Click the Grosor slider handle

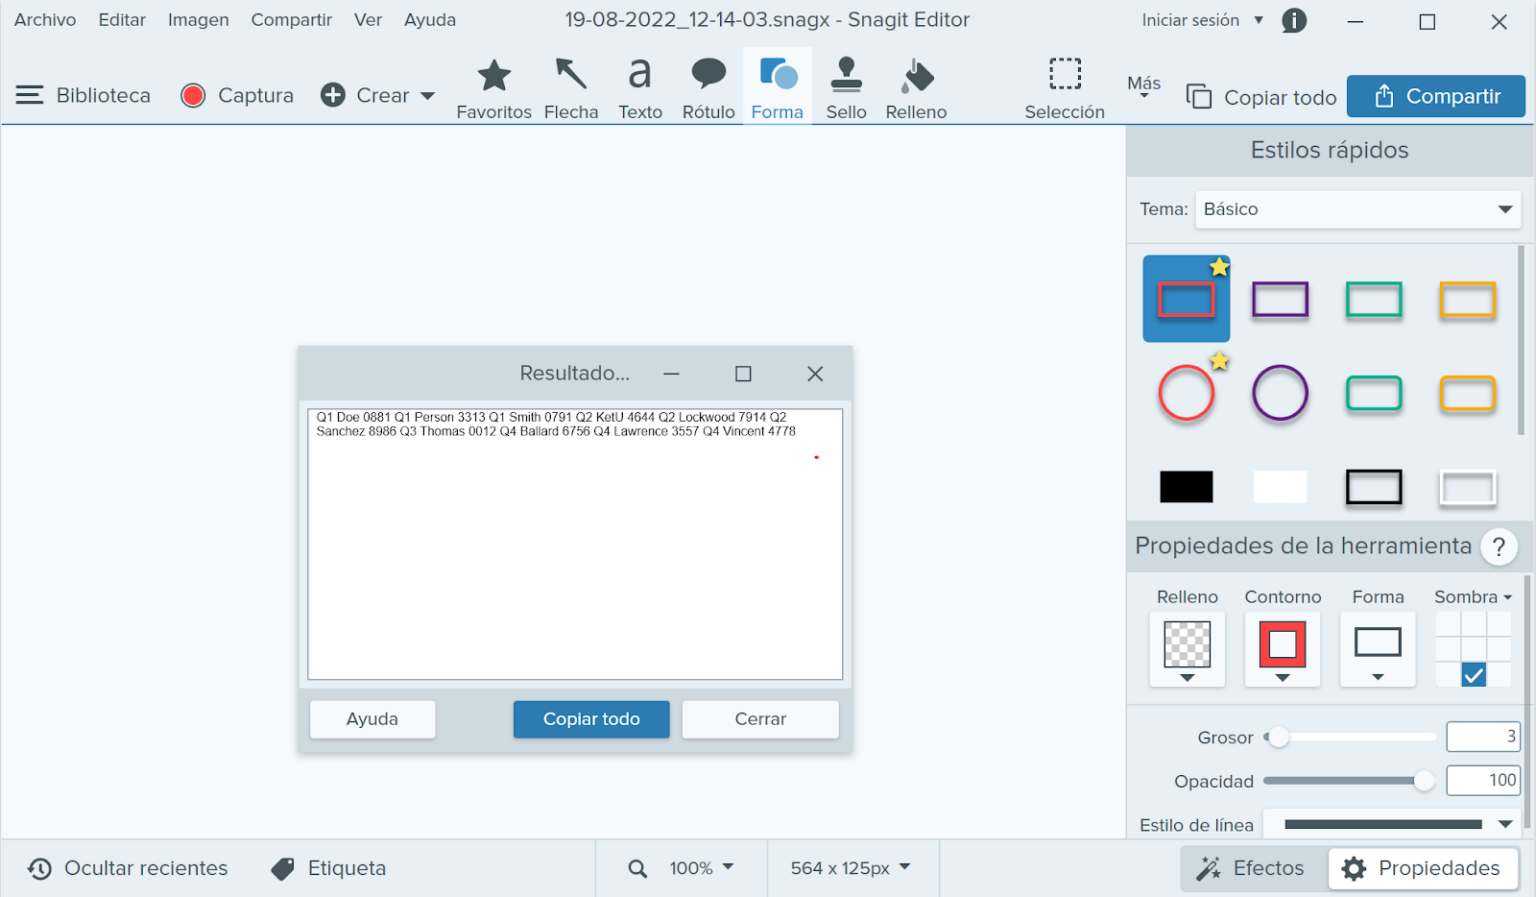1278,737
